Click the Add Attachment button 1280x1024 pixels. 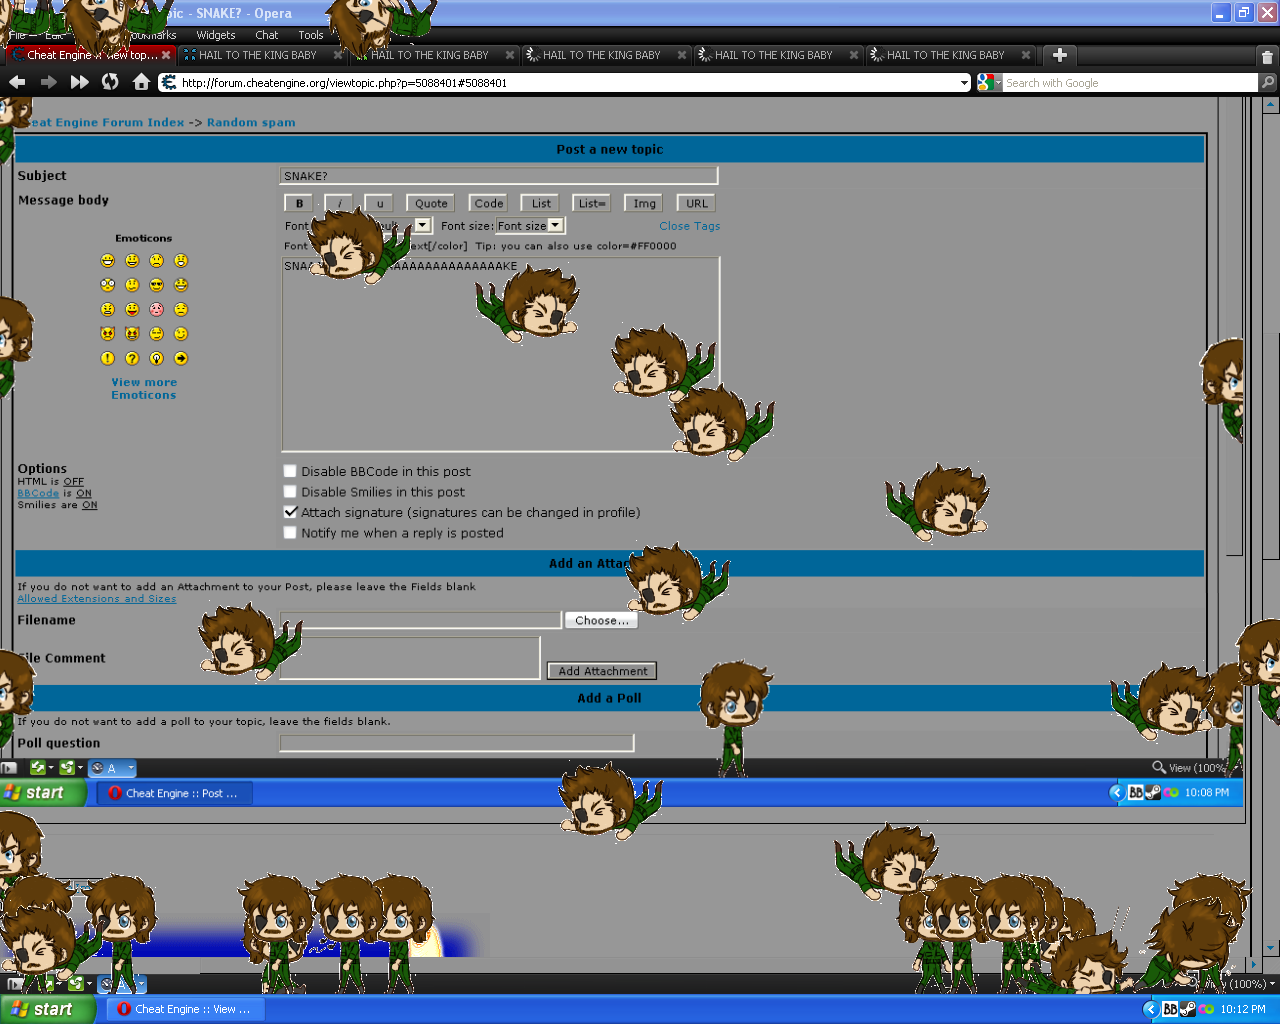pos(602,671)
